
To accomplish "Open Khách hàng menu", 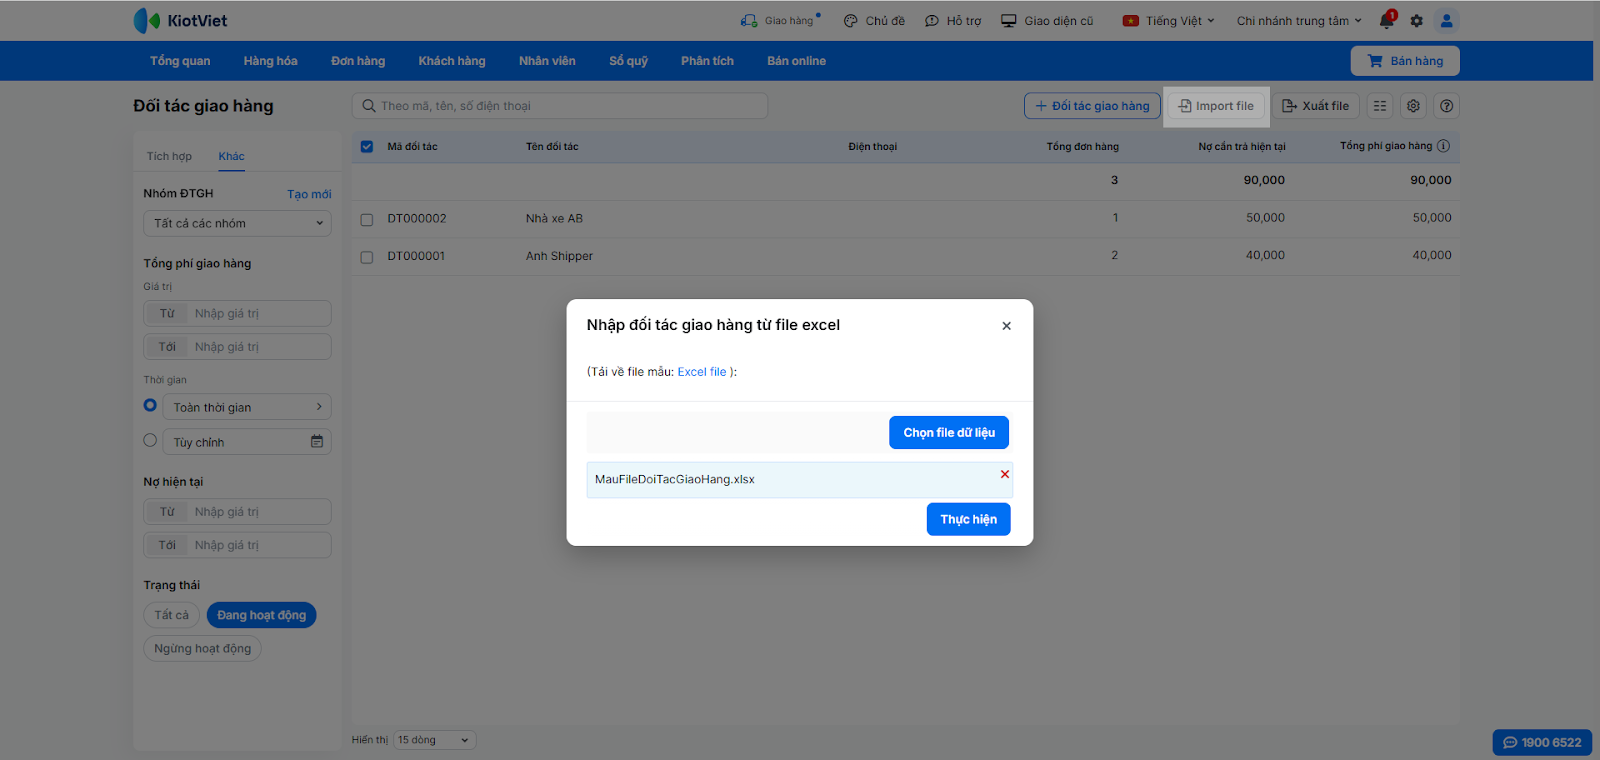I will (452, 61).
